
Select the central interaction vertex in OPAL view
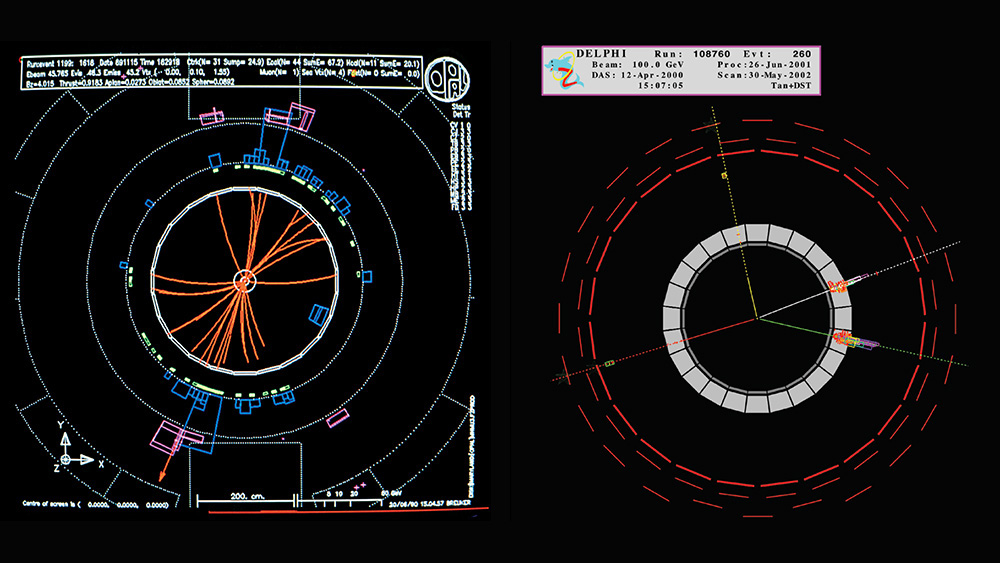244,282
